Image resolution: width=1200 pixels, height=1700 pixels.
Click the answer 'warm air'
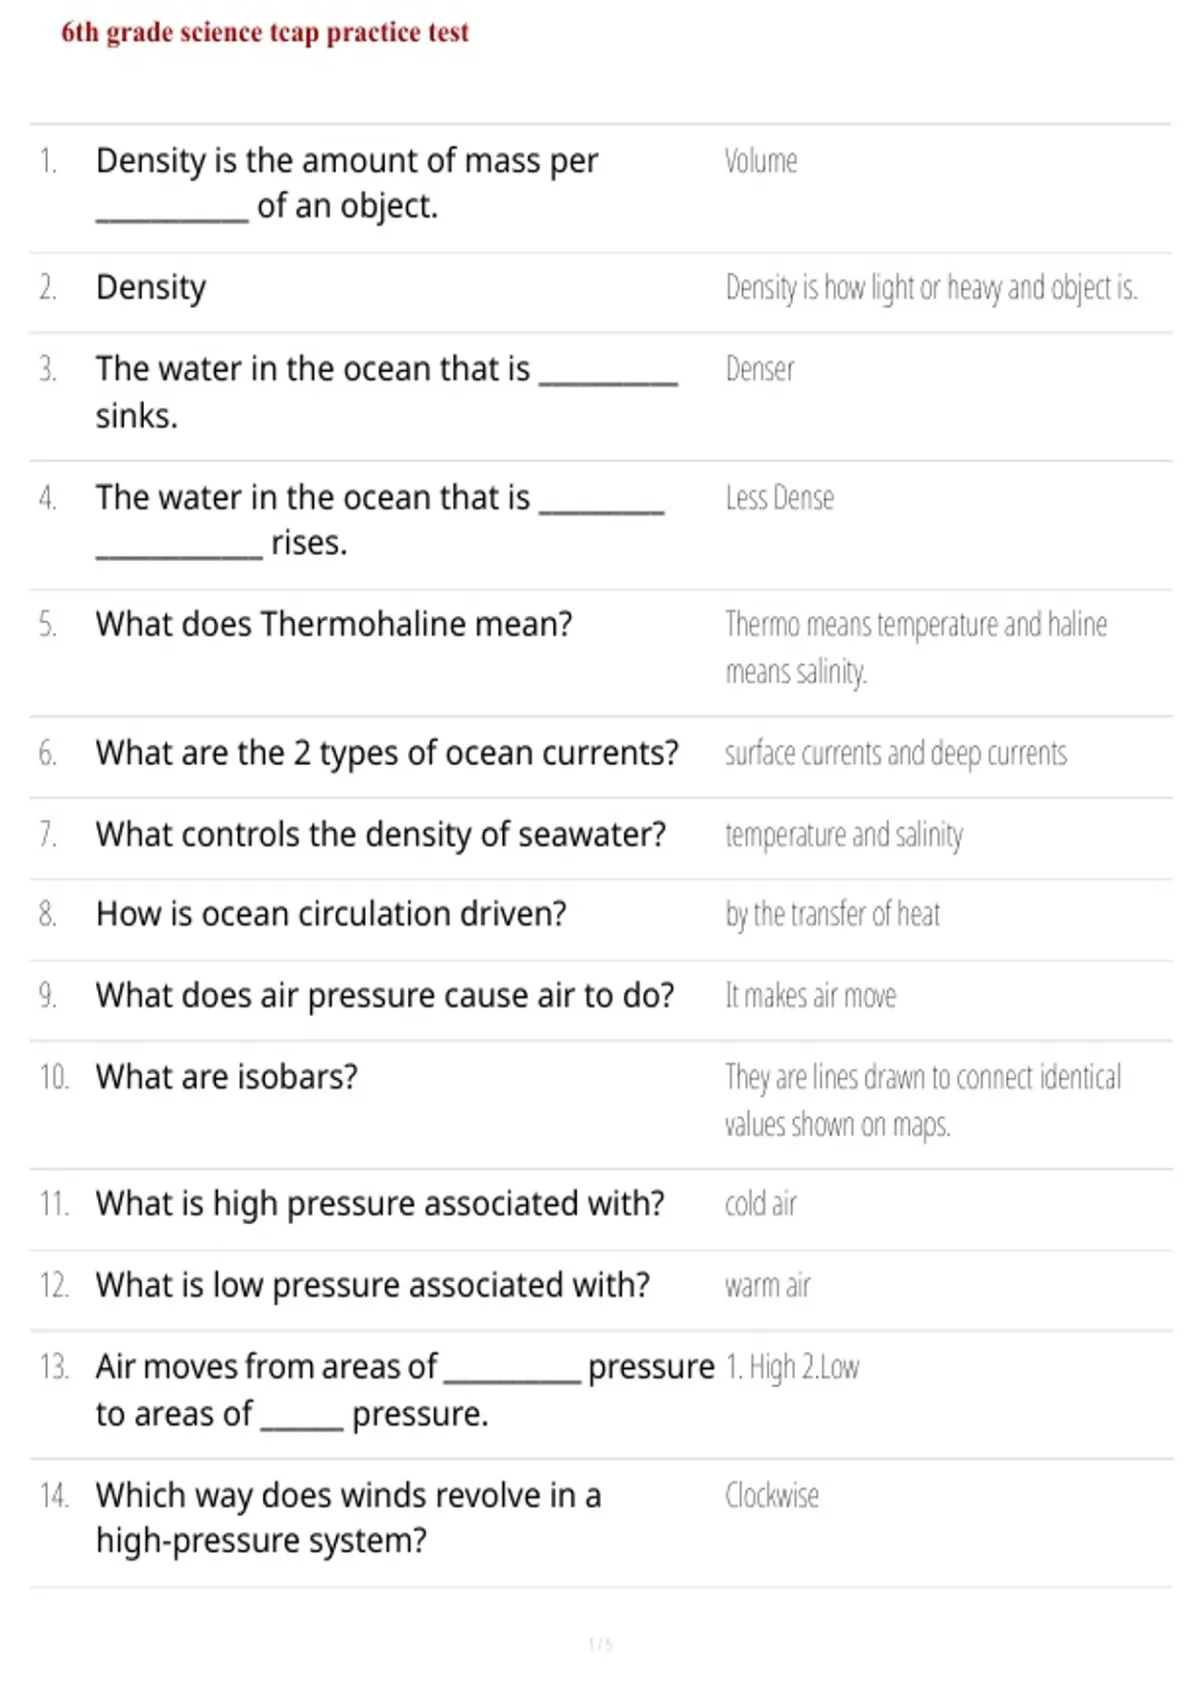coord(768,1285)
